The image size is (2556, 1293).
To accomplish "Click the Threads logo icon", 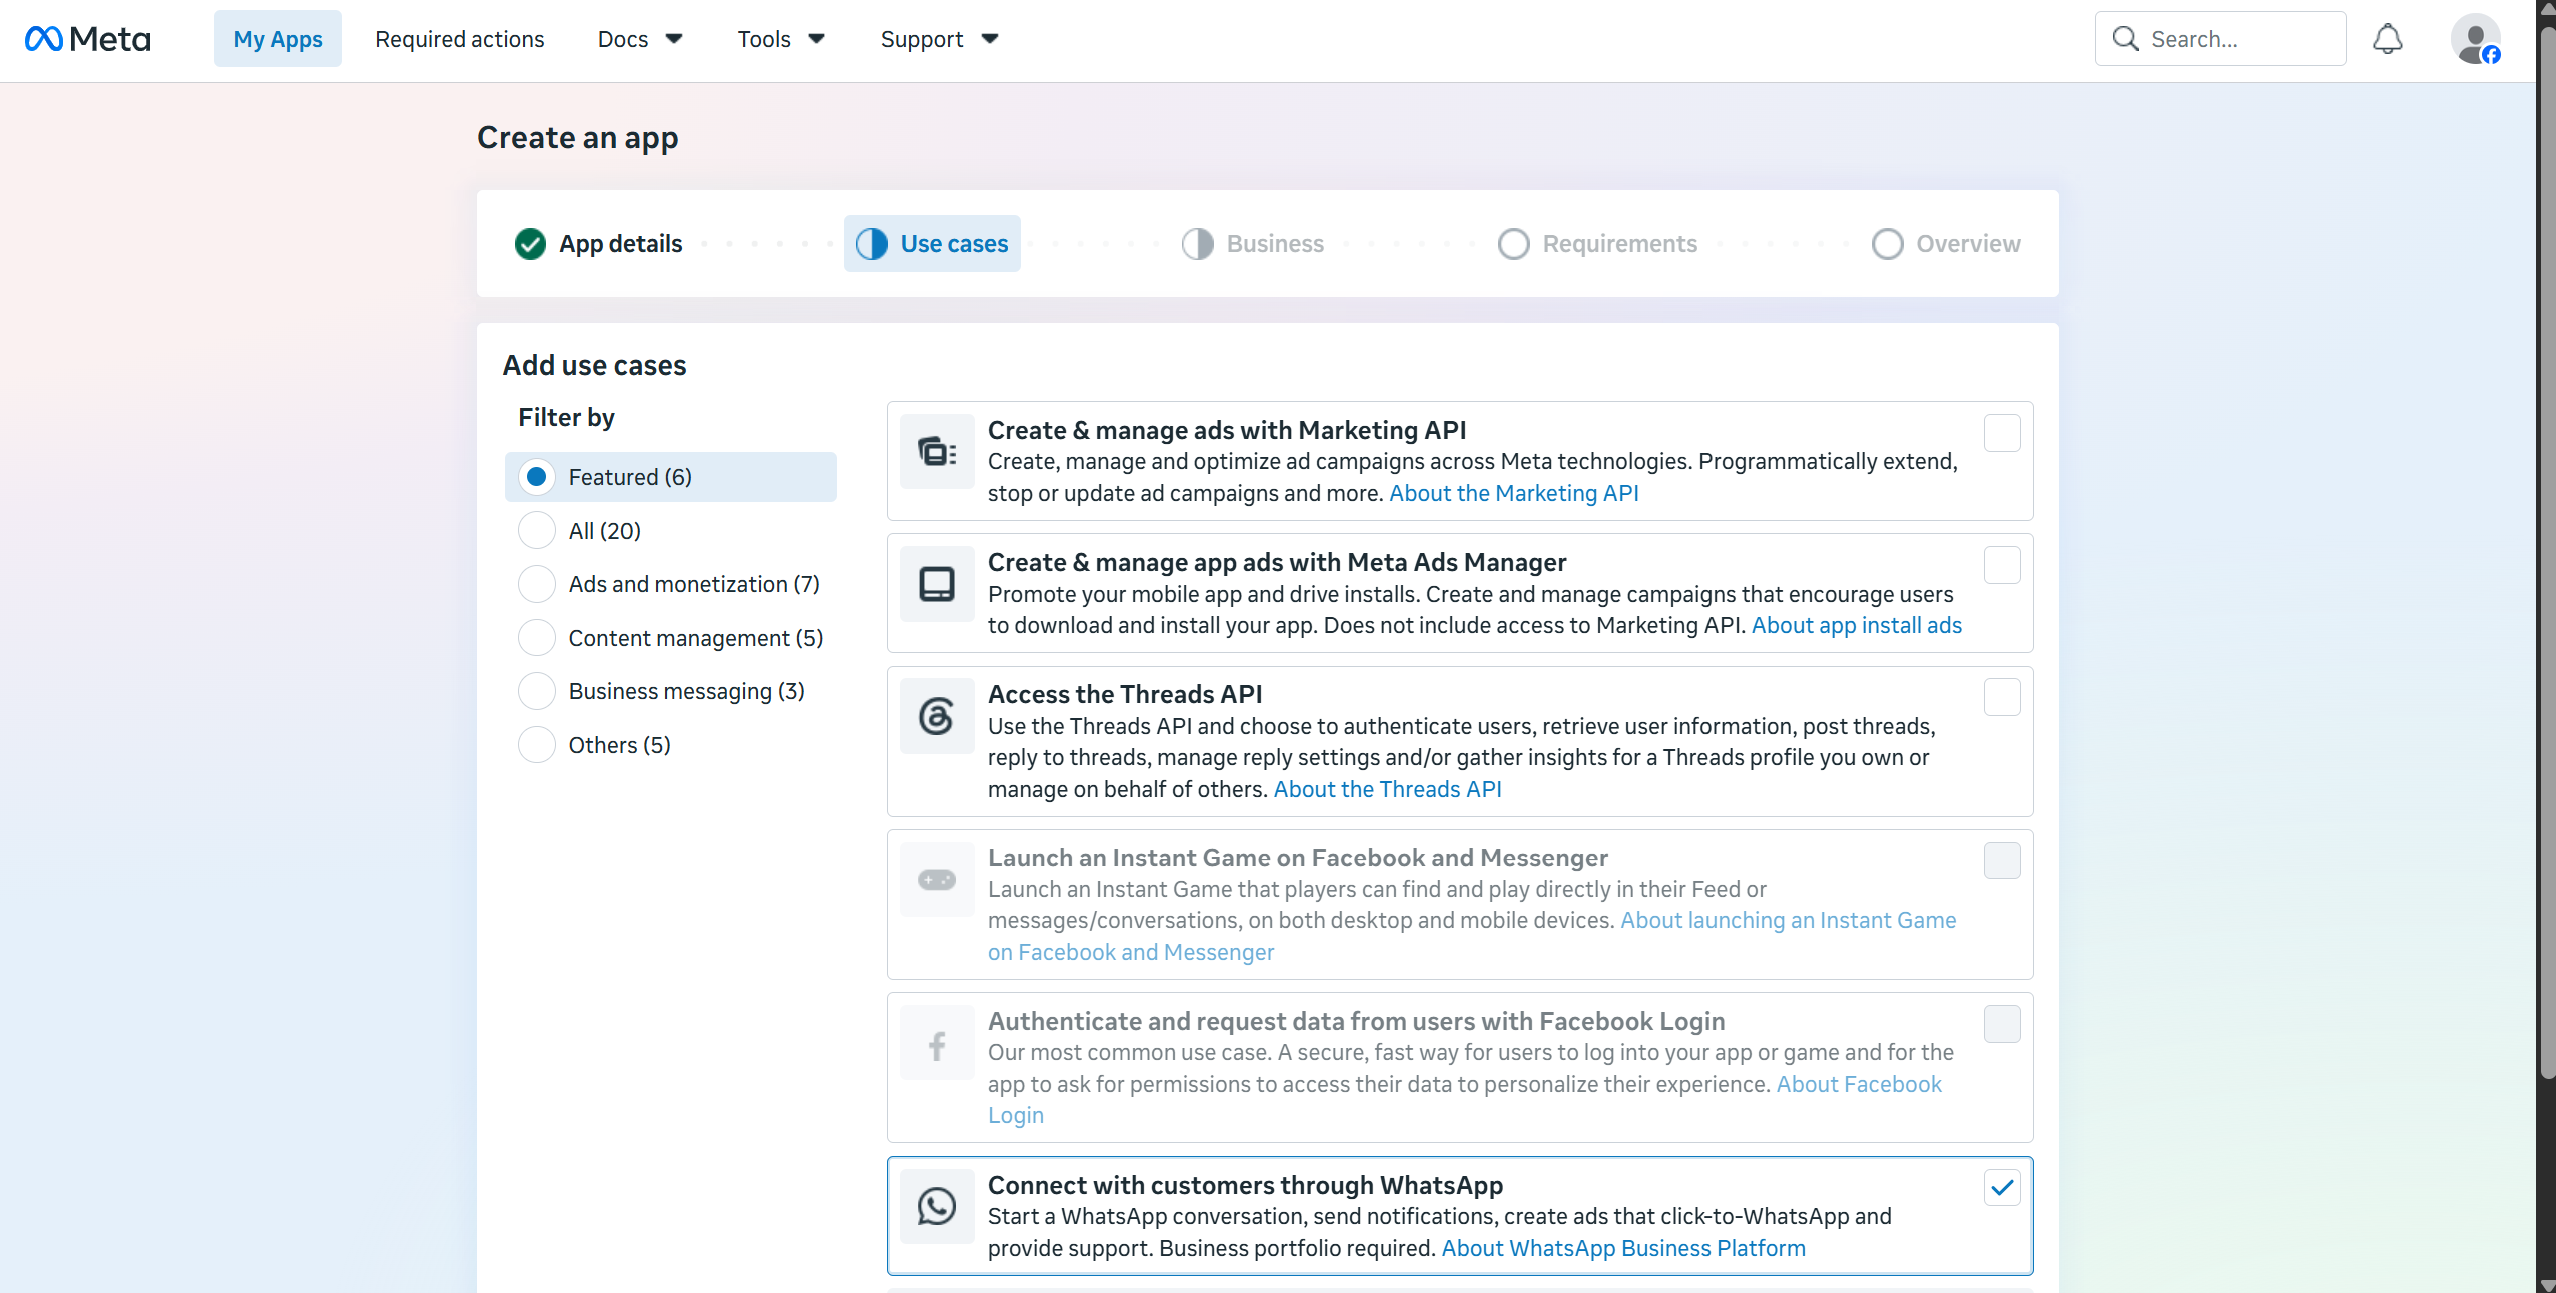I will point(937,716).
